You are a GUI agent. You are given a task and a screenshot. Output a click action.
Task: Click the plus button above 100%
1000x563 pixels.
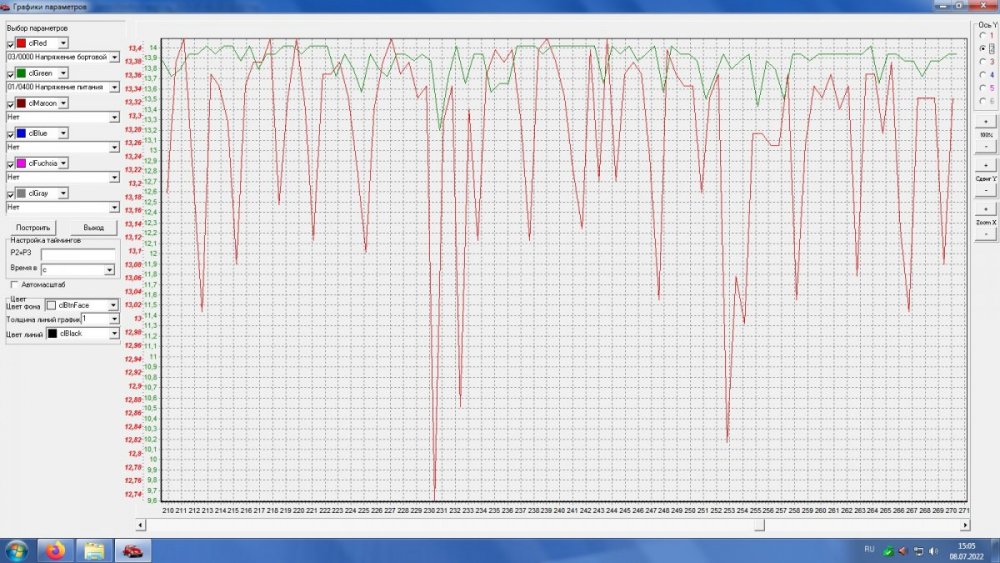(x=985, y=121)
